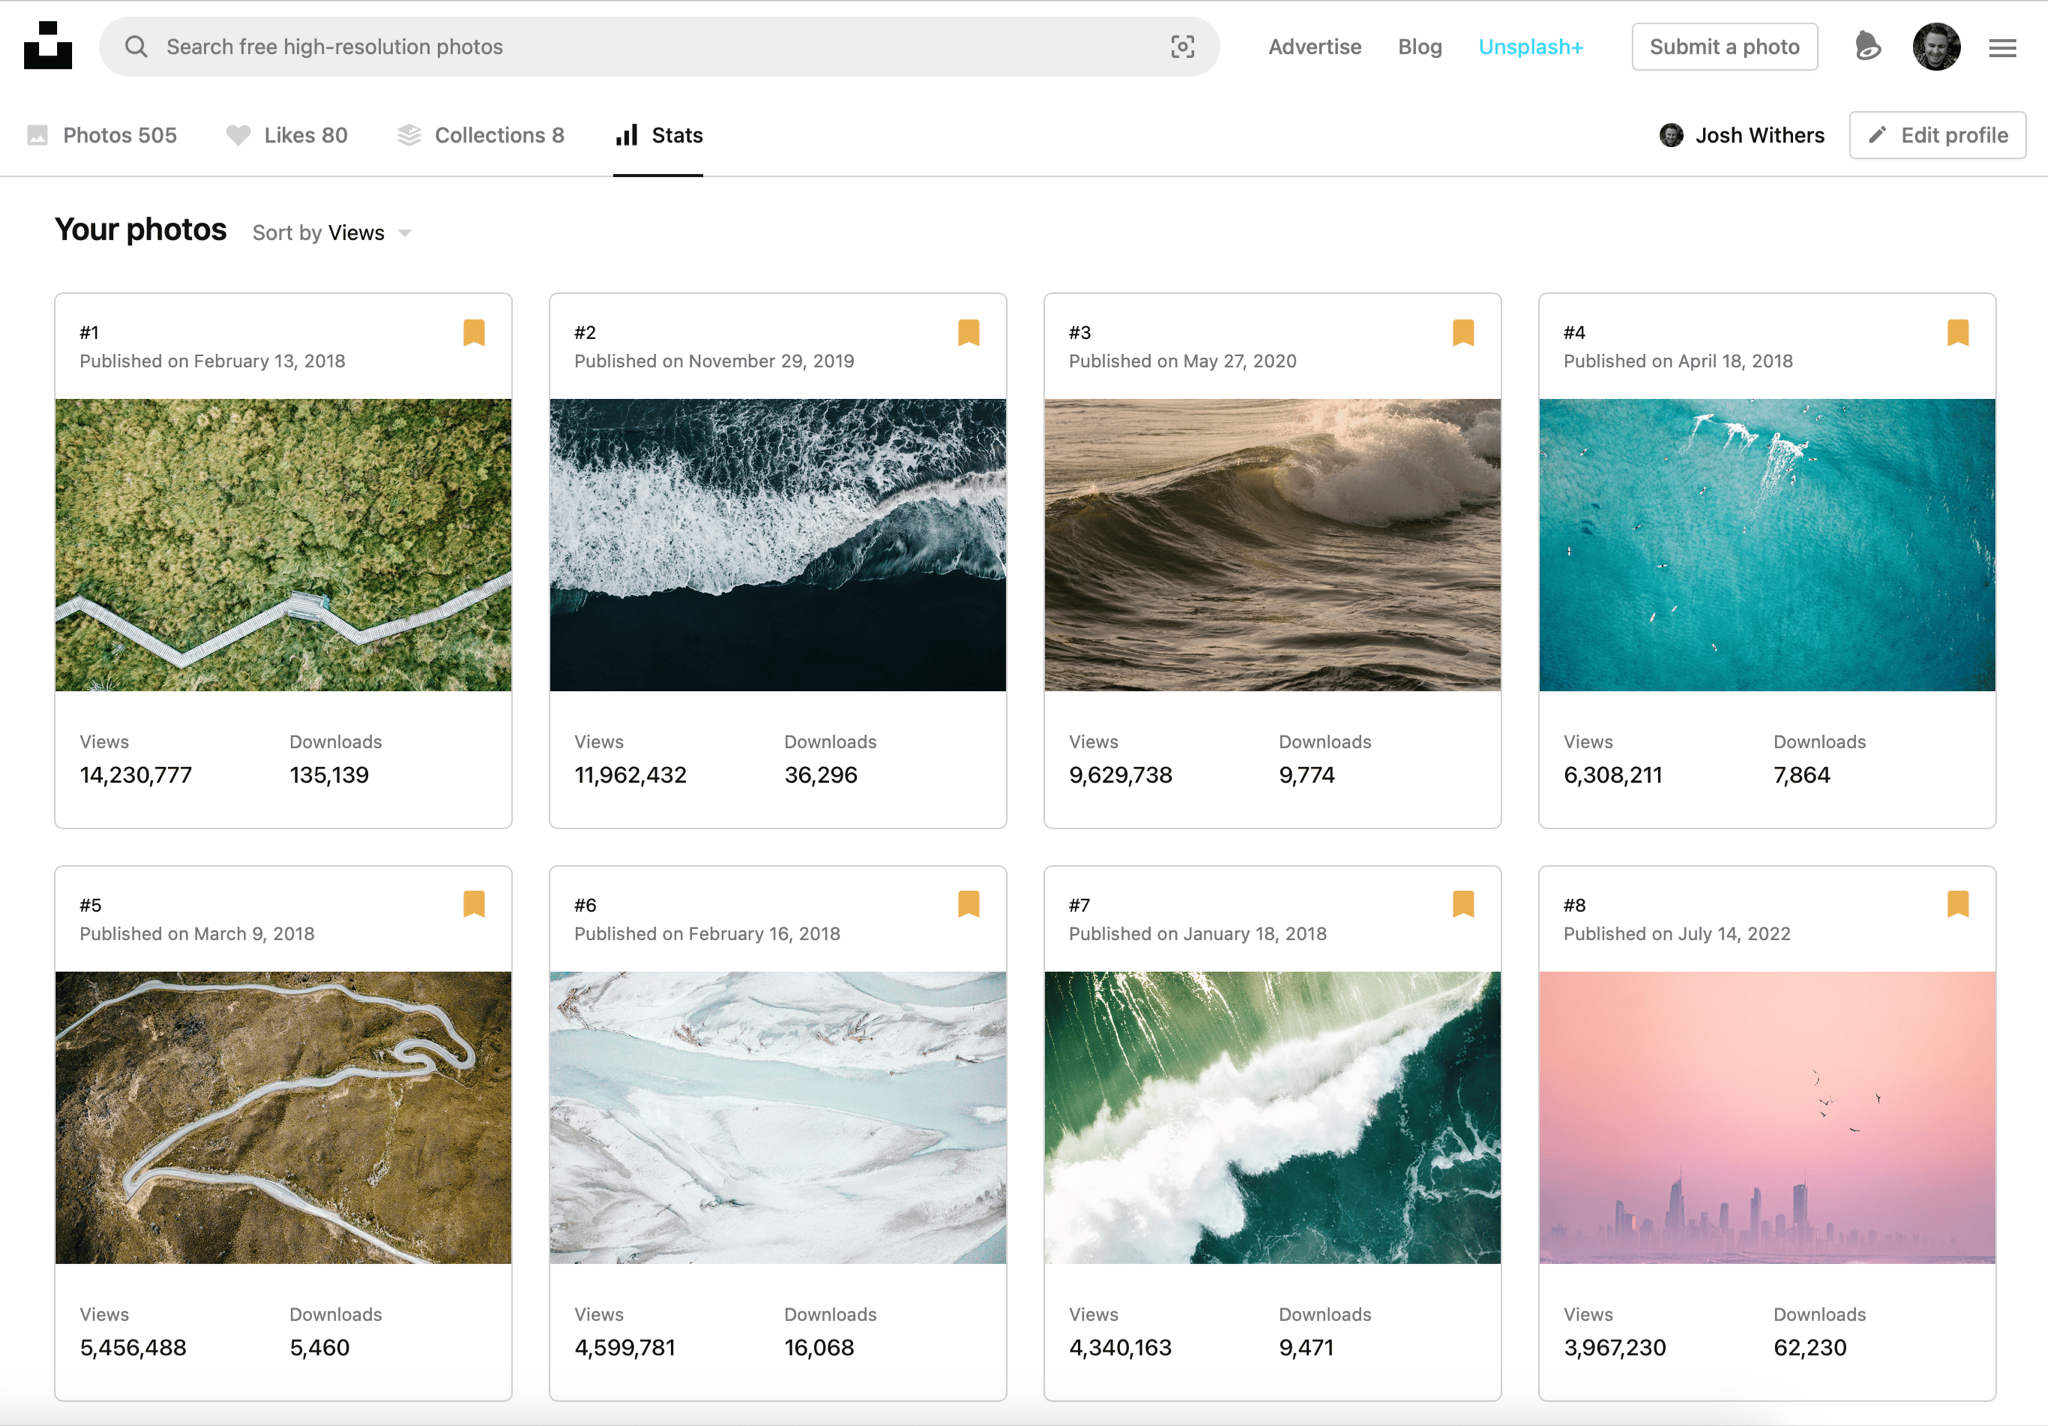Open the pink skyline photo #8 thumbnail
The width and height of the screenshot is (2048, 1426).
tap(1766, 1117)
